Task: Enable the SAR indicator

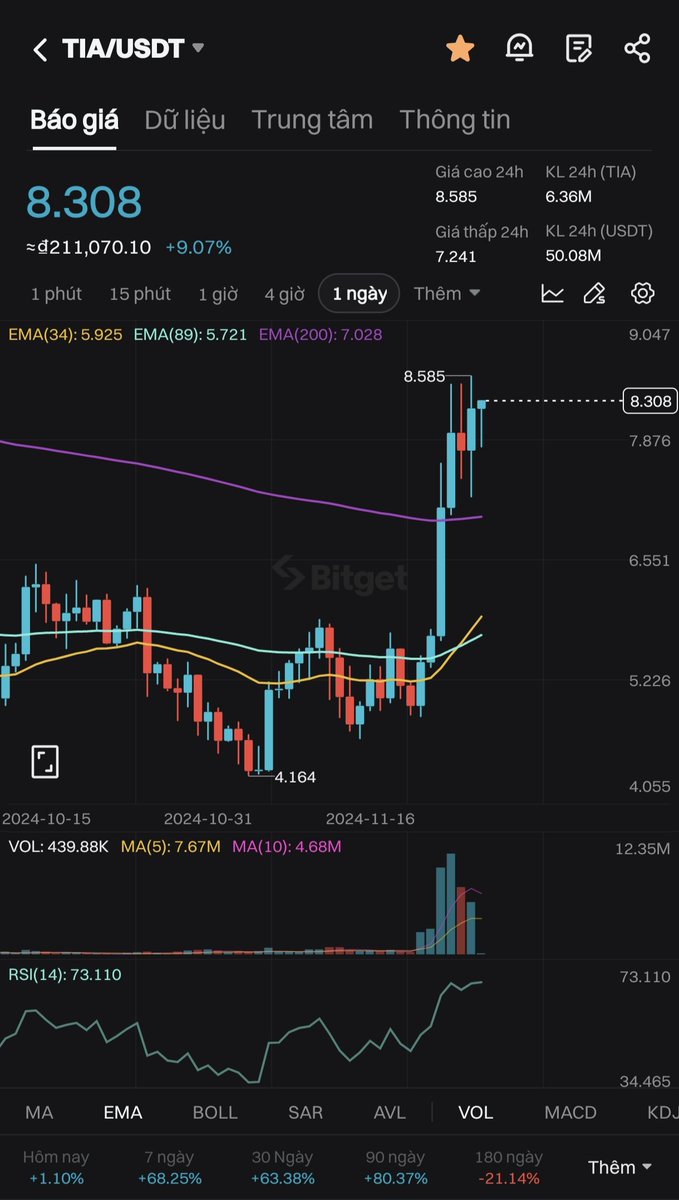Action: (305, 1112)
